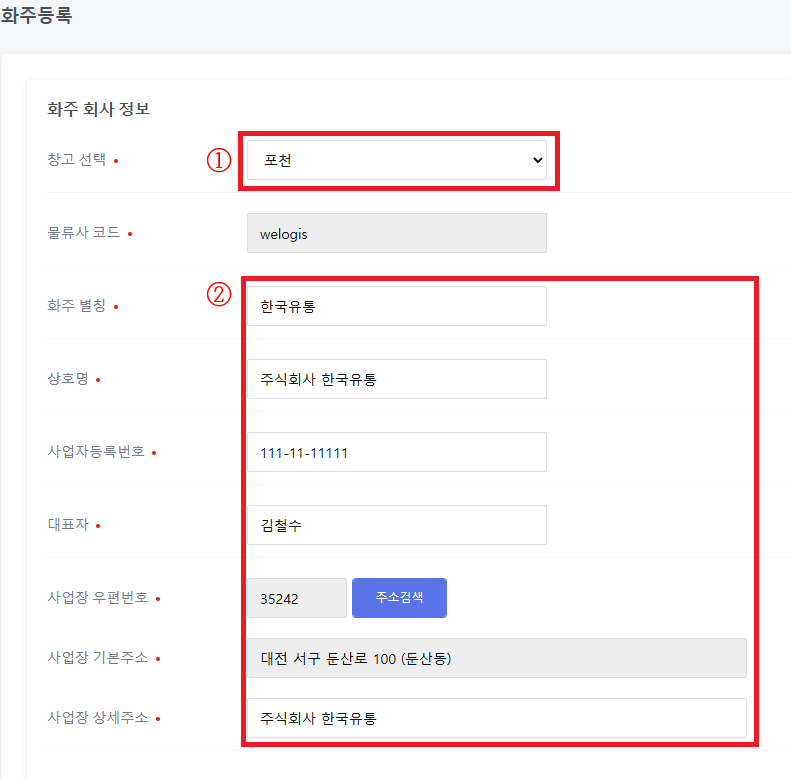Click the 화주 별칭 label text
The image size is (791, 779).
(77, 306)
